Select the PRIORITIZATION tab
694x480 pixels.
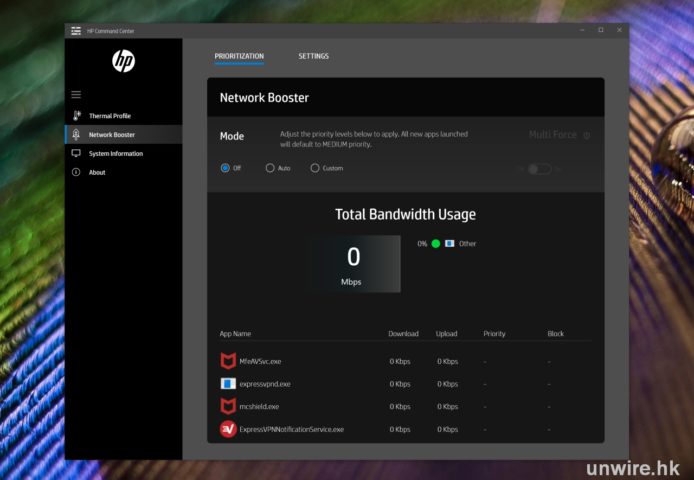[x=239, y=56]
